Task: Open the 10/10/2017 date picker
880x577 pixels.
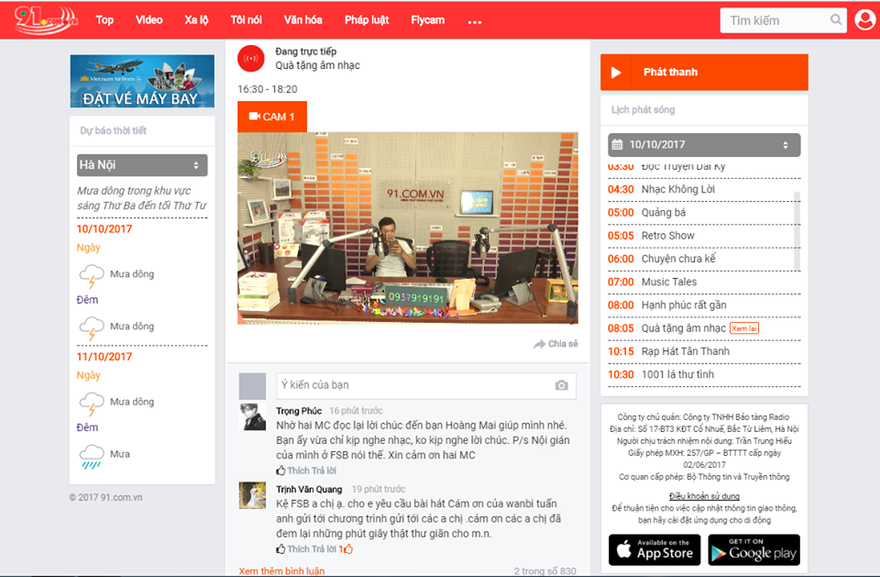Action: click(704, 145)
